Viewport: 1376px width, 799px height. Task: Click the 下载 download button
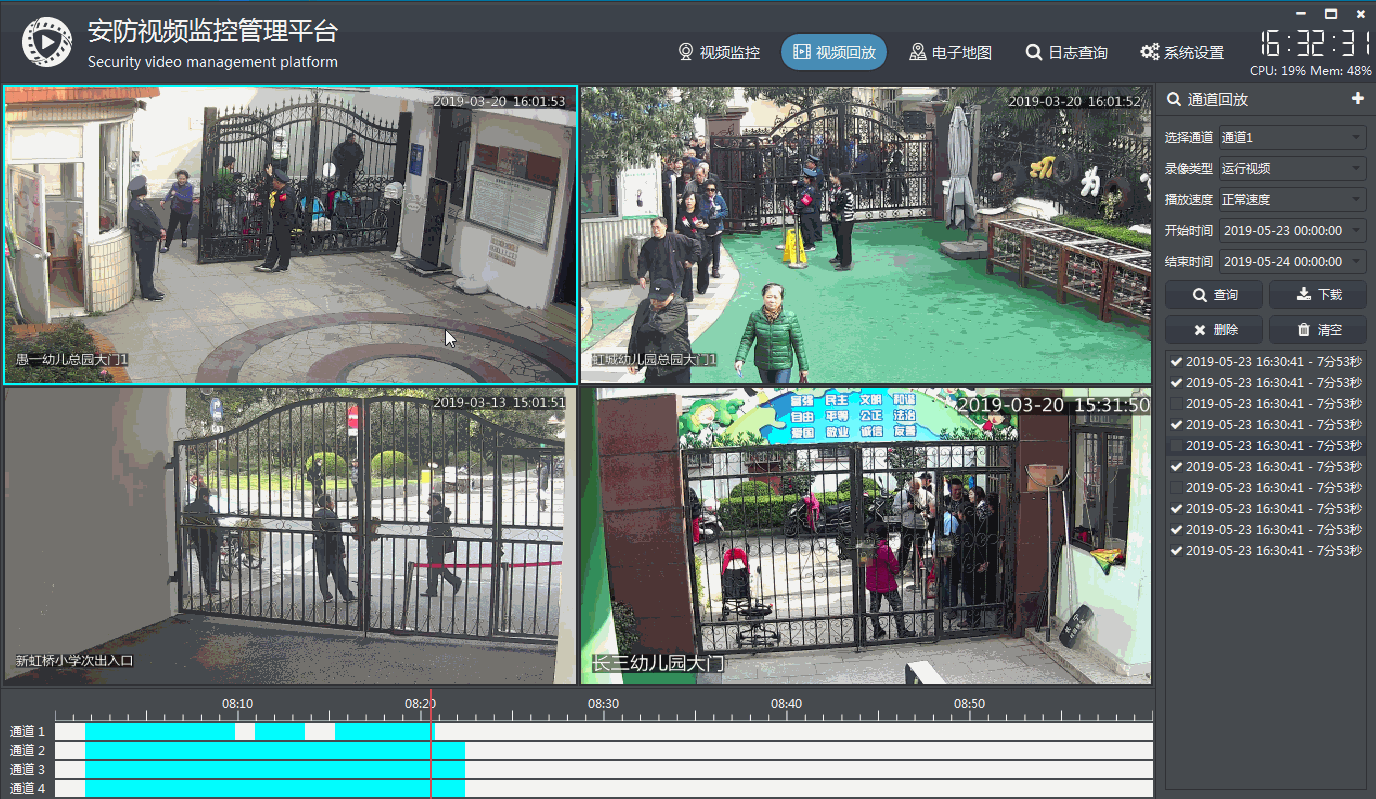tap(1317, 295)
